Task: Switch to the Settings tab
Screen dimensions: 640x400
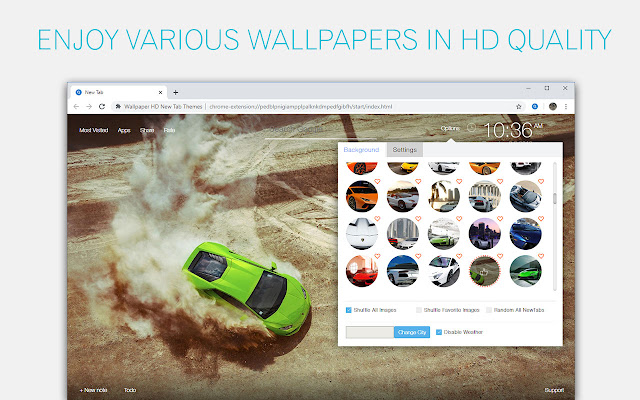Action: click(x=404, y=150)
